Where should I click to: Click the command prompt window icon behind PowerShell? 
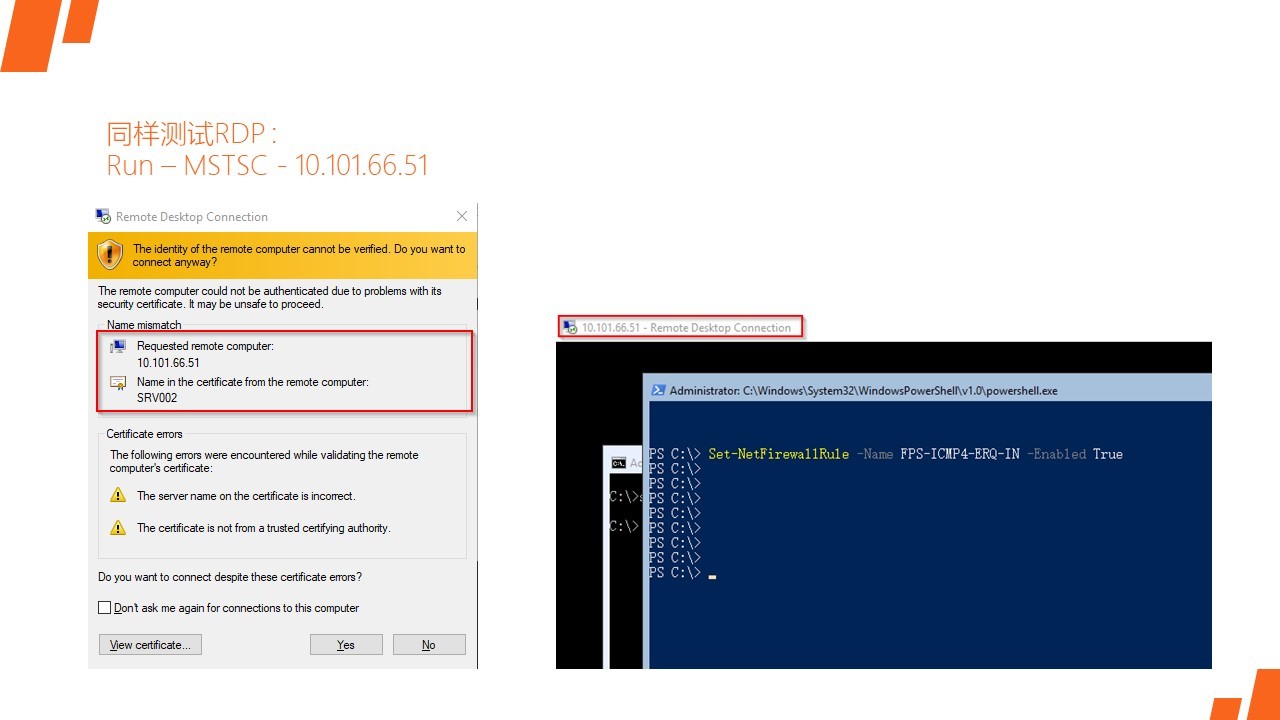619,463
